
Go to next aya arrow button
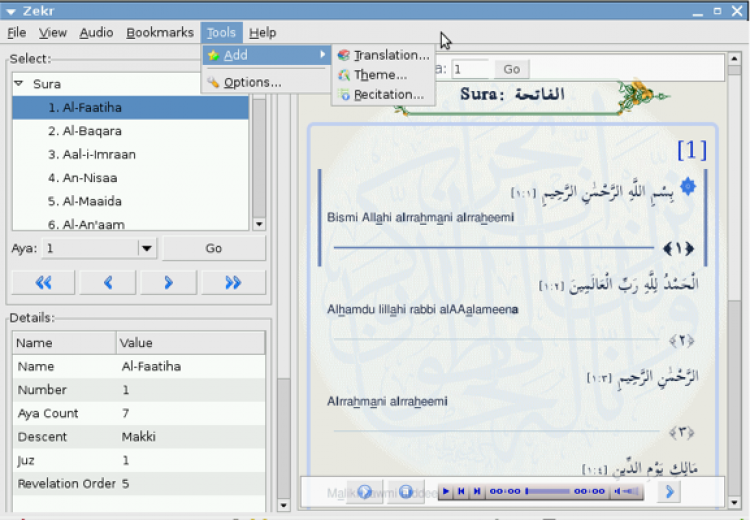click(168, 283)
